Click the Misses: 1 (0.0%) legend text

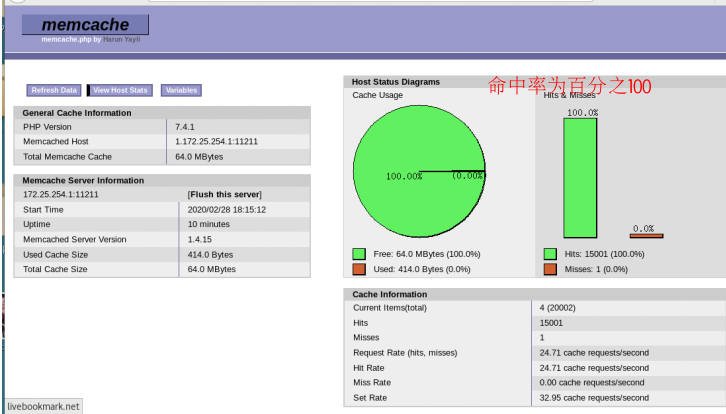(596, 269)
